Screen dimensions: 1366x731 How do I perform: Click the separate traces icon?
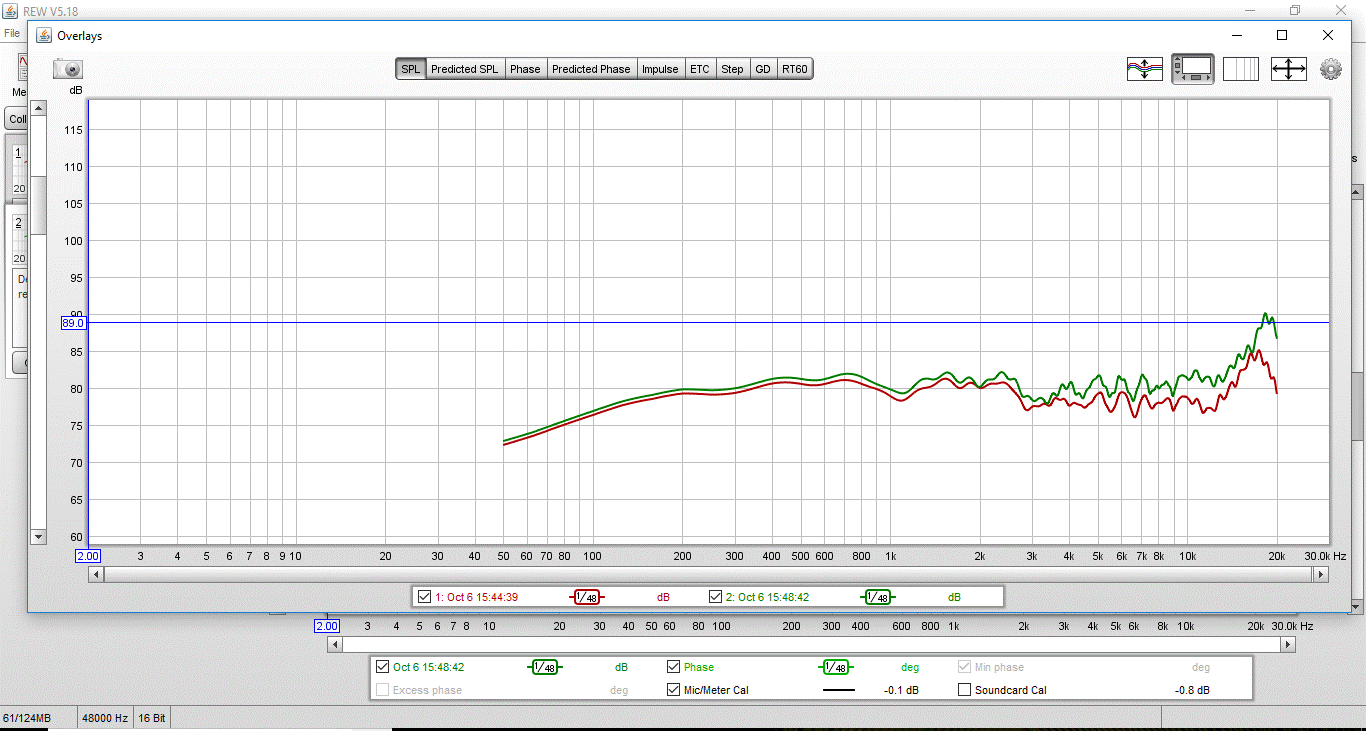click(1145, 69)
